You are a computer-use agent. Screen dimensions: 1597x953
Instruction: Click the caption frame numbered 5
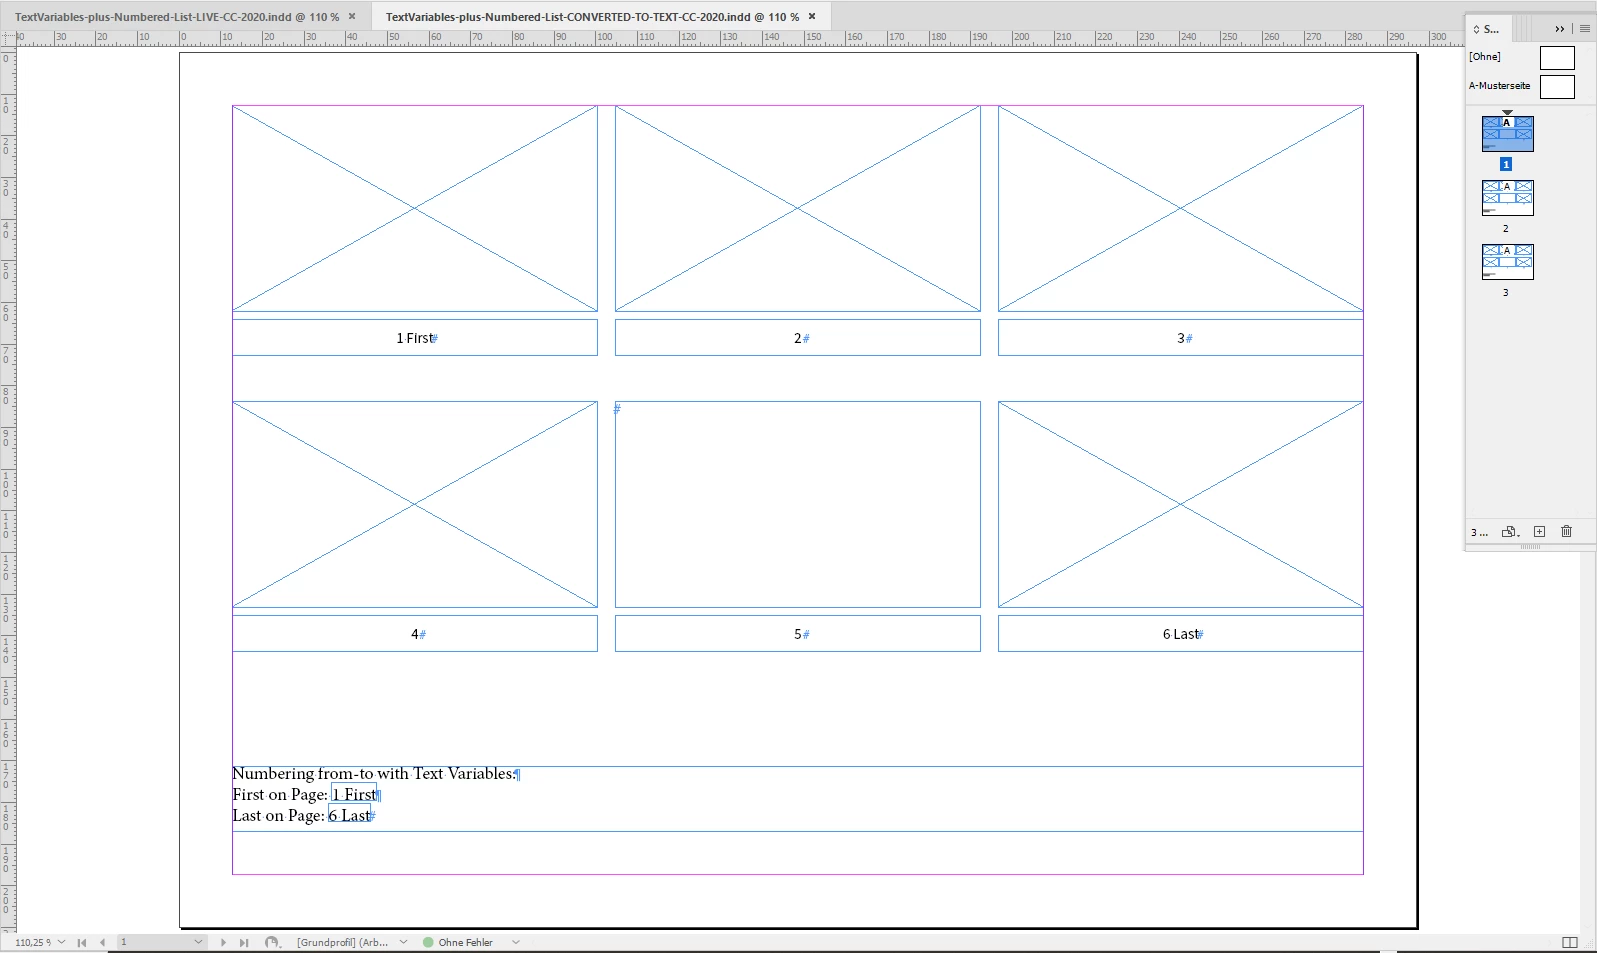pos(798,634)
